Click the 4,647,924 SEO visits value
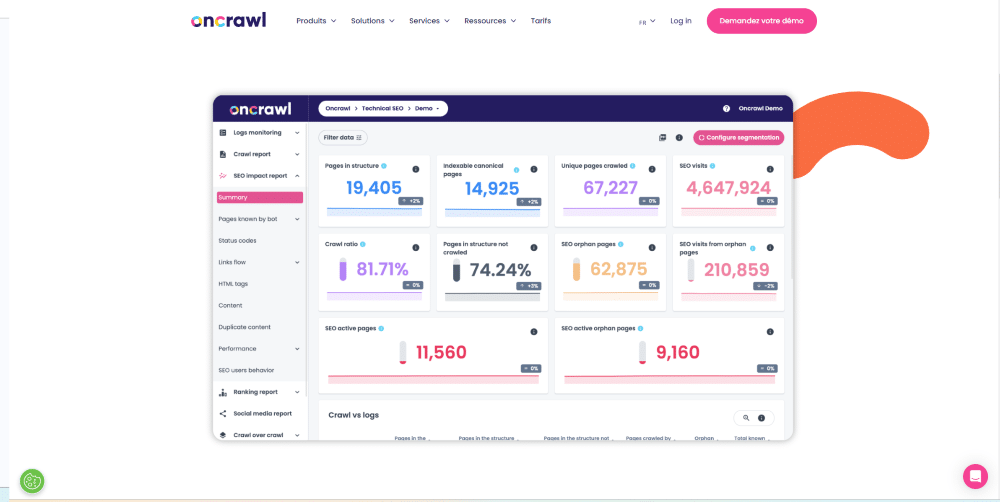 [728, 188]
